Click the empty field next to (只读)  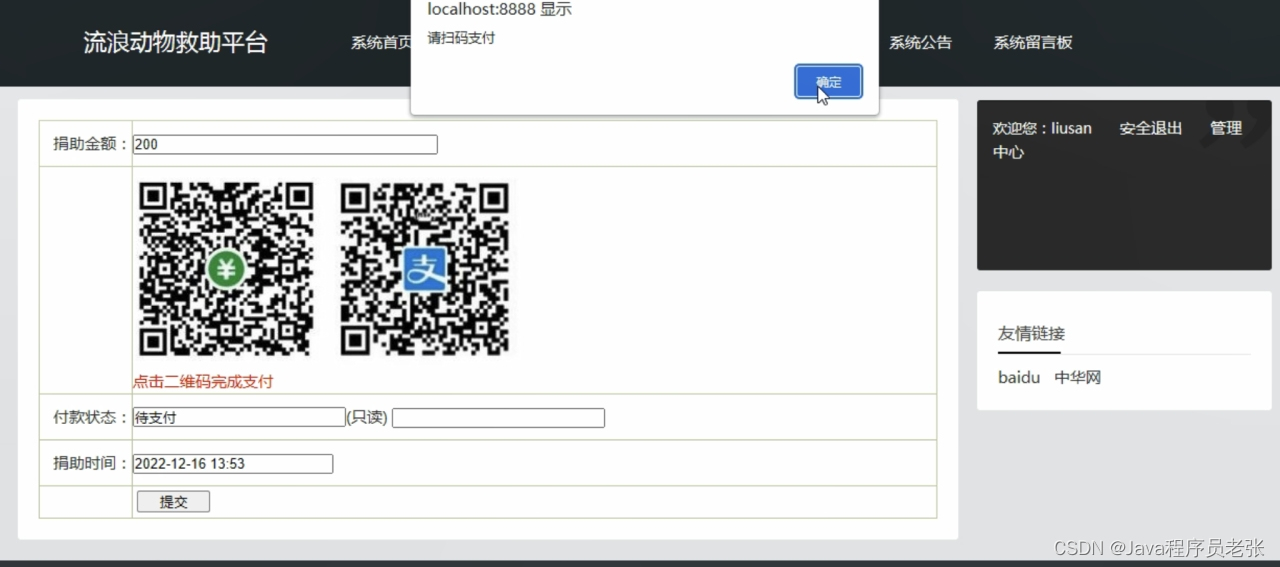(x=498, y=418)
